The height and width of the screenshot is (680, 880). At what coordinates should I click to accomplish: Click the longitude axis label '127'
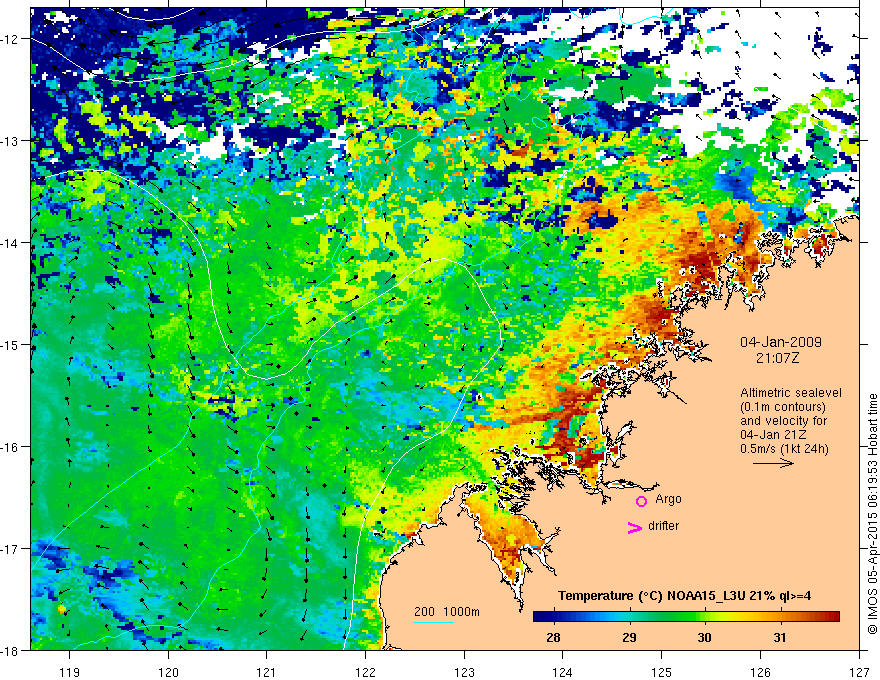pyautogui.click(x=859, y=672)
